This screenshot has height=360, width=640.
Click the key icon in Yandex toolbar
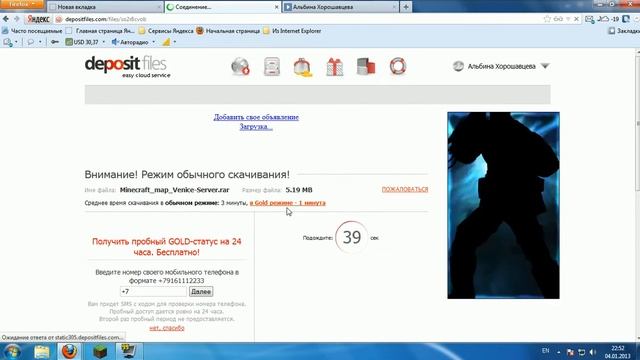(55, 42)
